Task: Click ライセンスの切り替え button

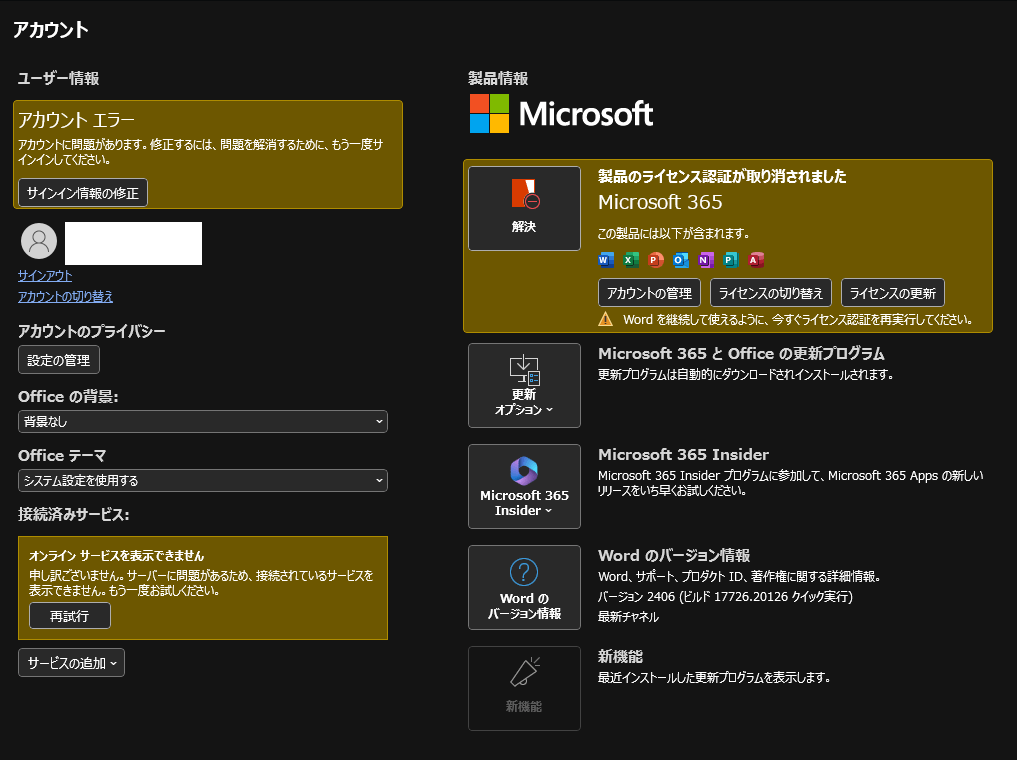Action: [x=771, y=293]
